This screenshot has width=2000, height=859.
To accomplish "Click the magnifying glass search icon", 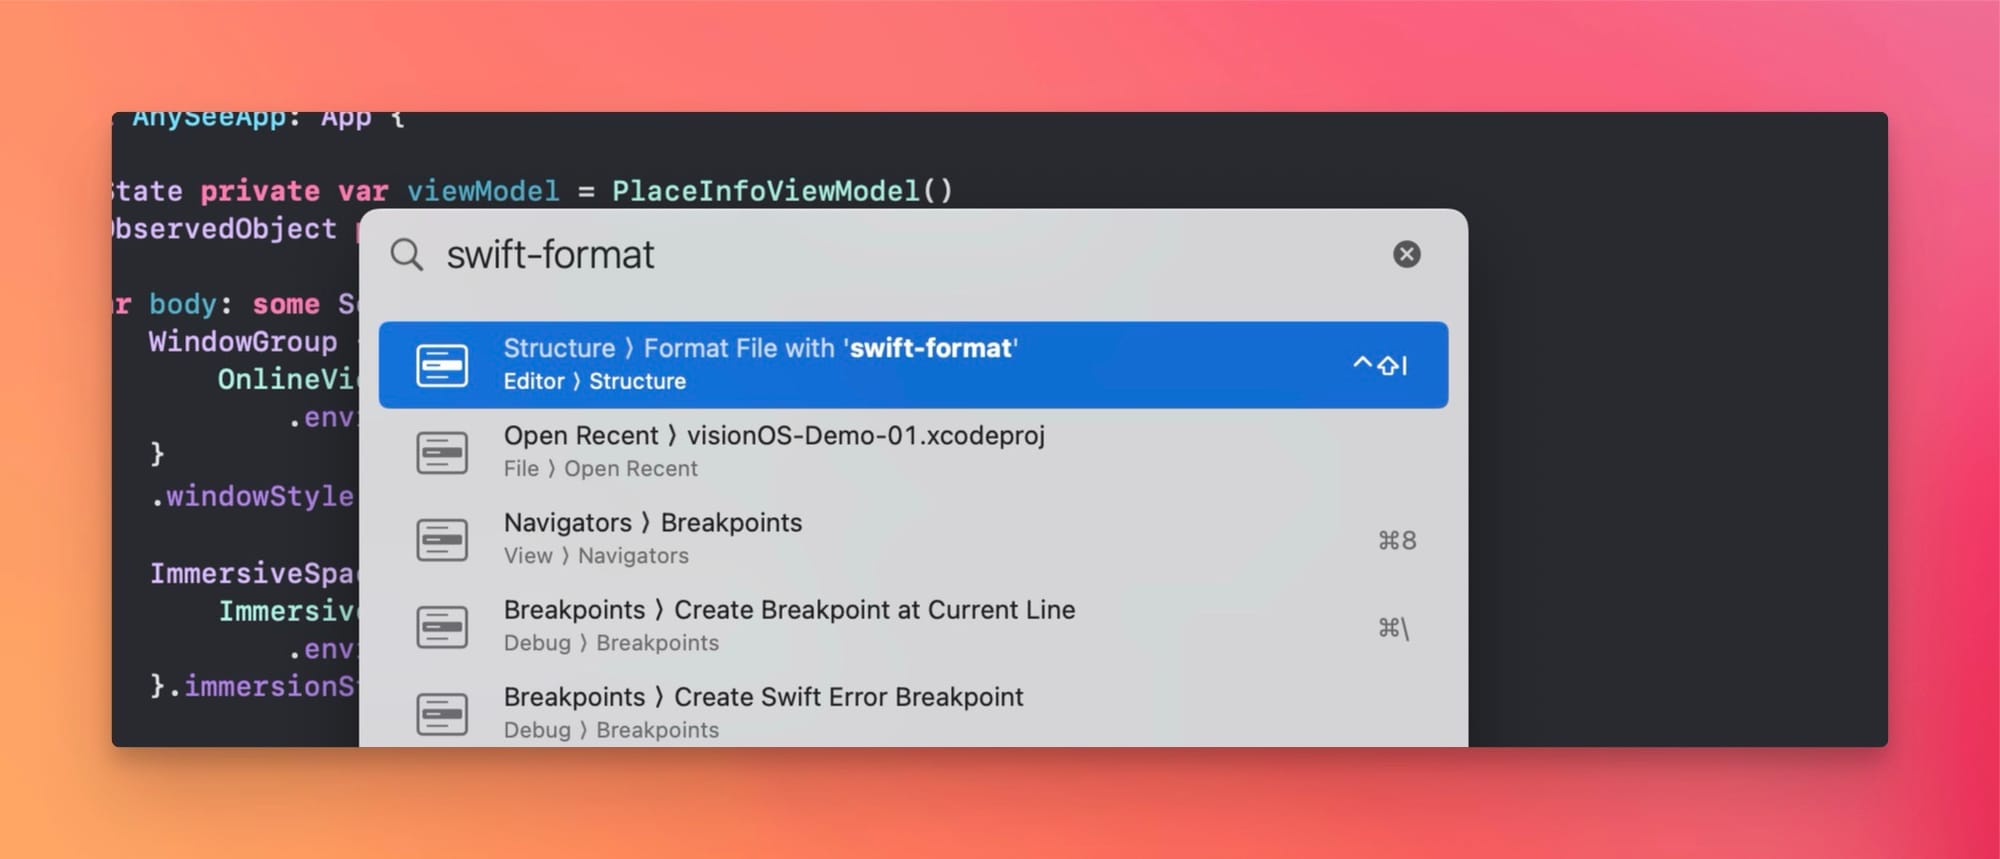I will (x=406, y=255).
